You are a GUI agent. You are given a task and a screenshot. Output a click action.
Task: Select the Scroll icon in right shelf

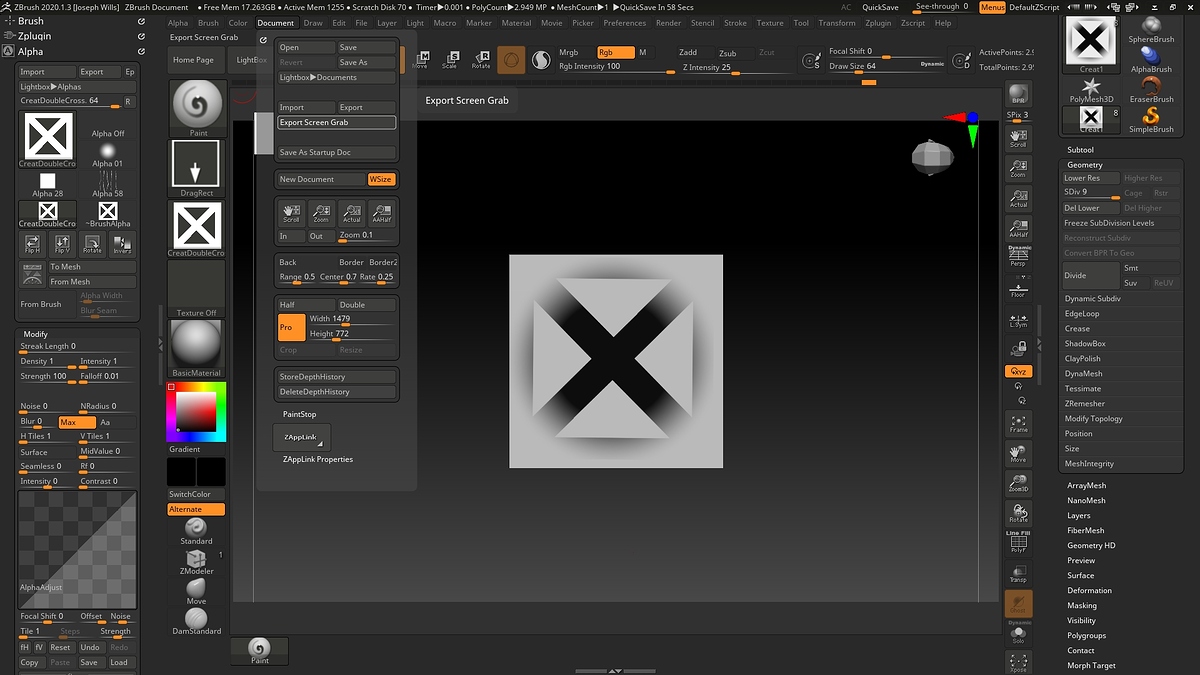pos(1018,136)
